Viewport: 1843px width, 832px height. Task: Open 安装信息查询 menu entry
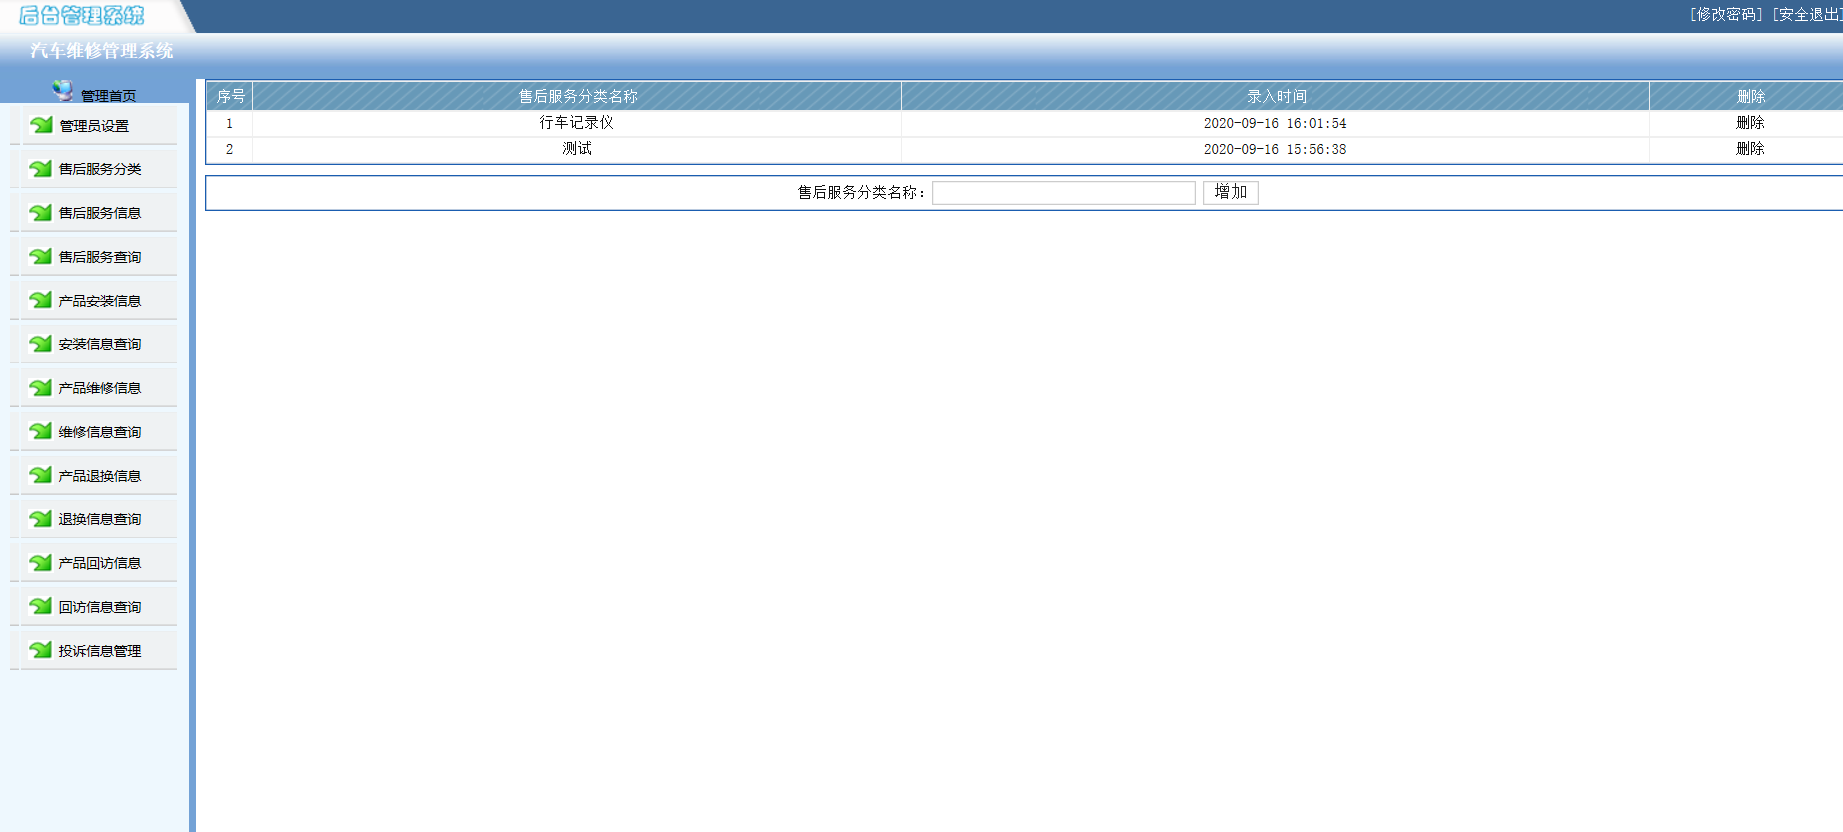click(100, 344)
